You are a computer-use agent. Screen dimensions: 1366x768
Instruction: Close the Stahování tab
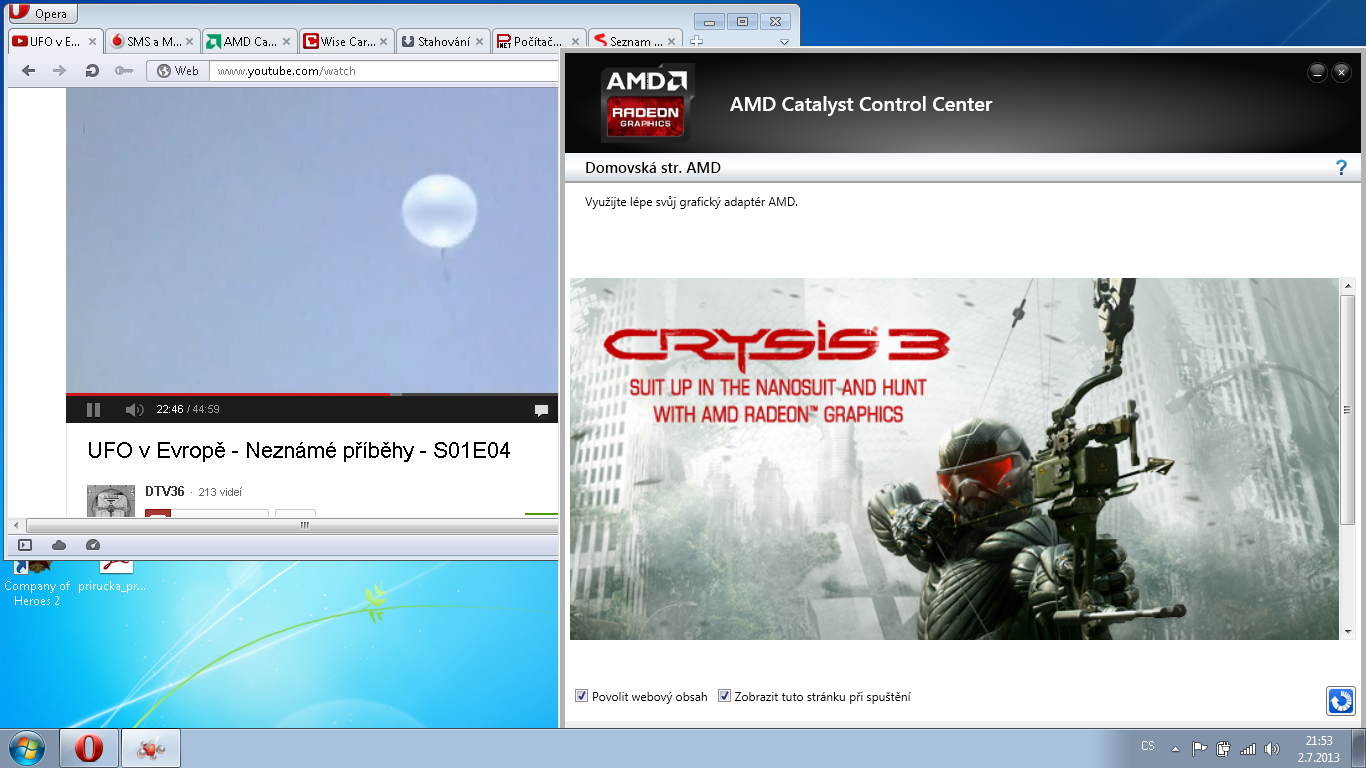tap(480, 42)
